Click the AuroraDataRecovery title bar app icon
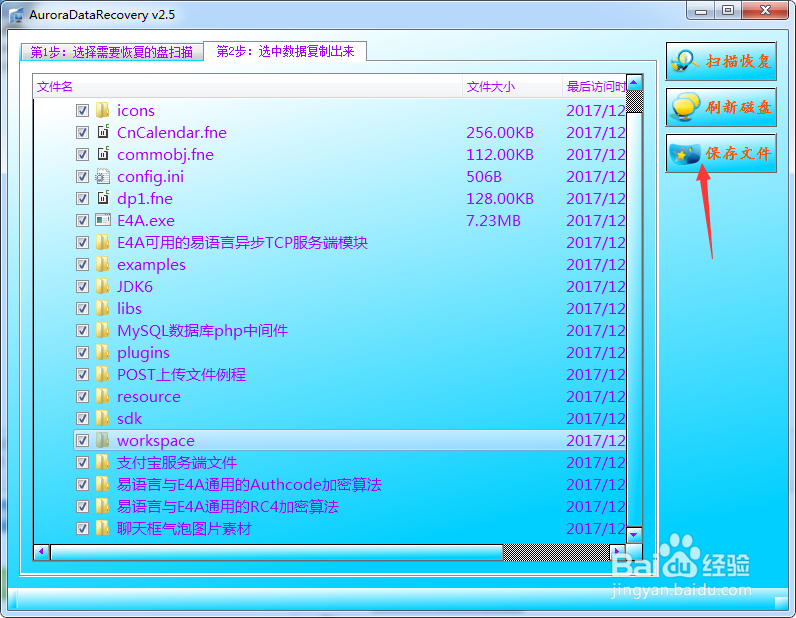Screen dimensions: 796x618 16,15
